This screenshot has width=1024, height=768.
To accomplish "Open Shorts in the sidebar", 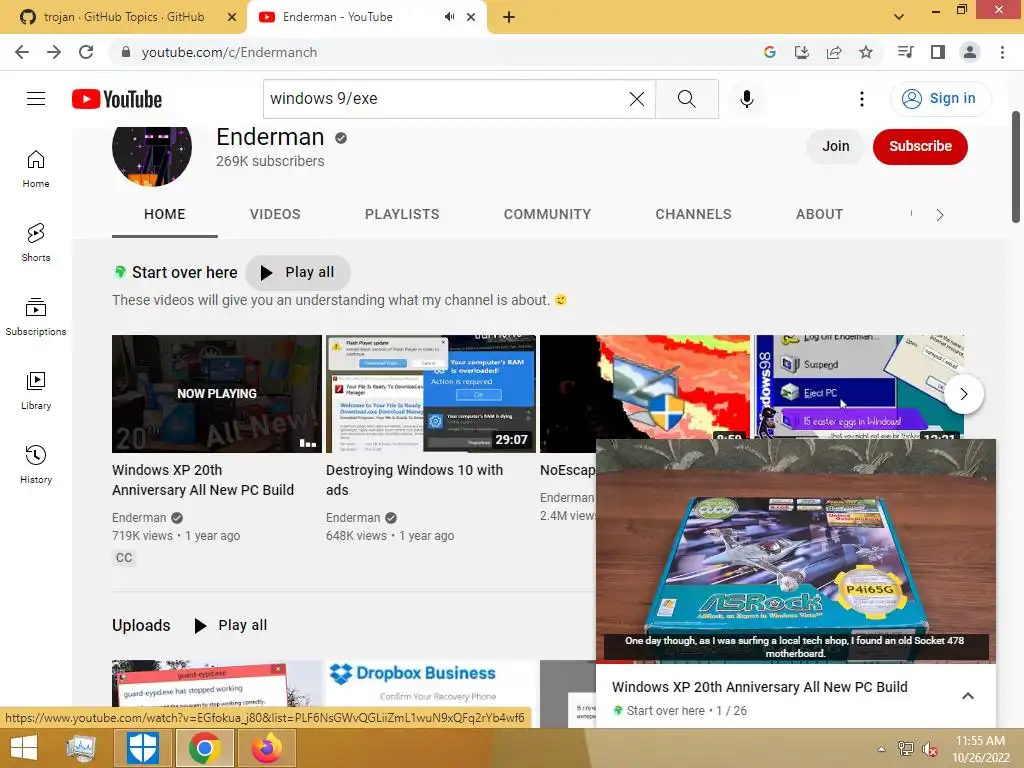I will point(36,242).
